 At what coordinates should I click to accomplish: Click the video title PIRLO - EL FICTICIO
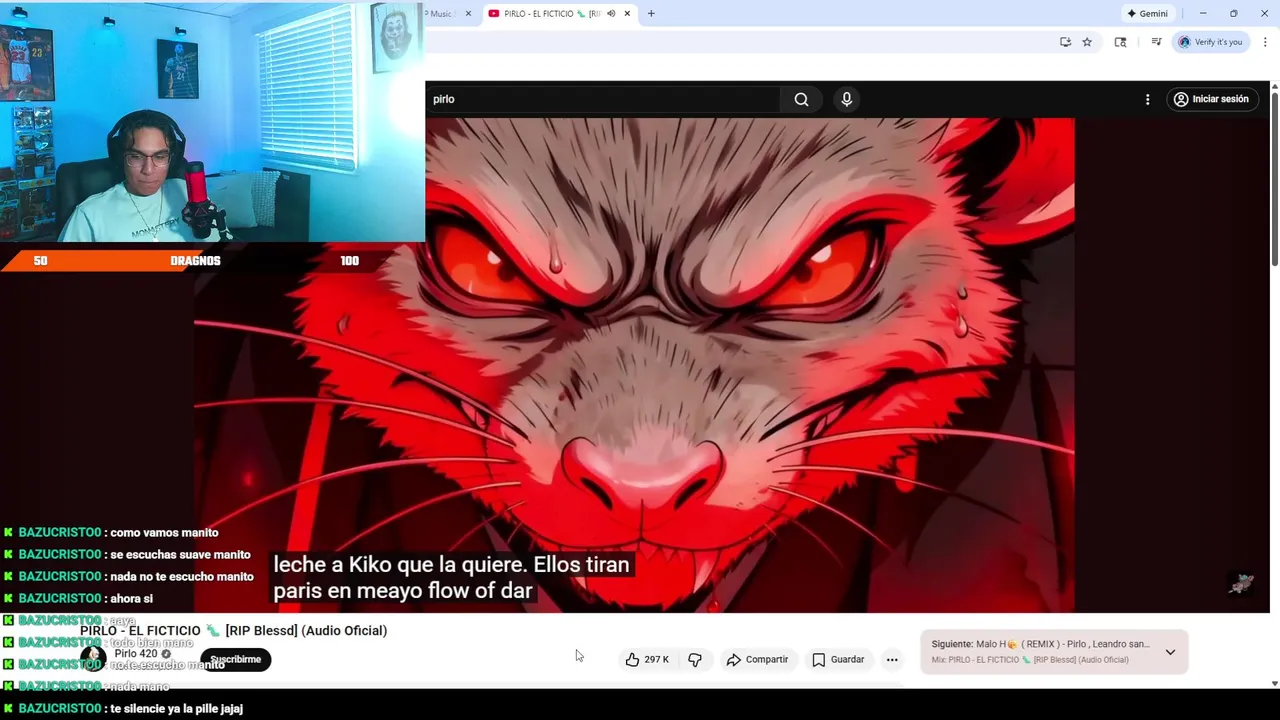click(233, 631)
